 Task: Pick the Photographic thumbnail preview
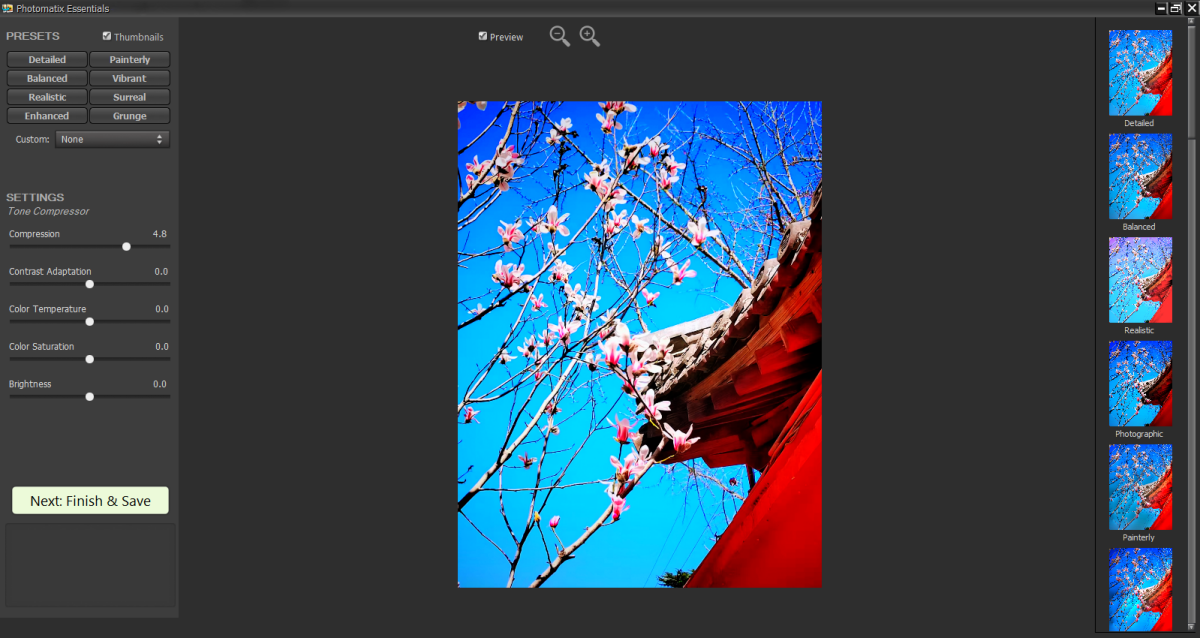pyautogui.click(x=1140, y=384)
